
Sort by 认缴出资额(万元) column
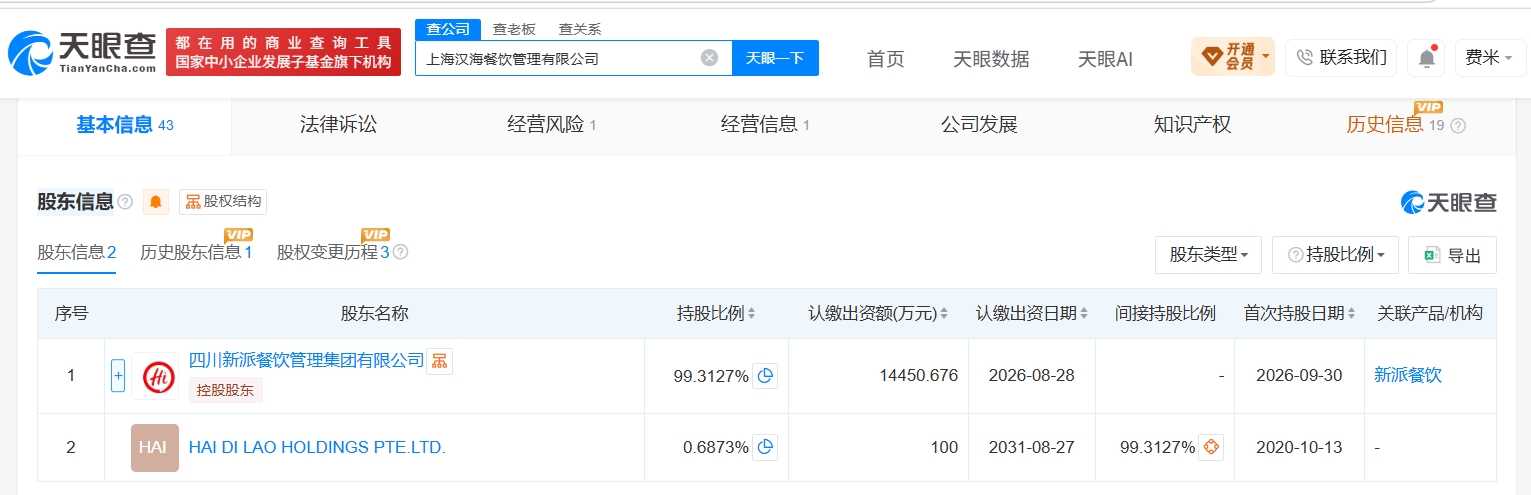pos(943,314)
